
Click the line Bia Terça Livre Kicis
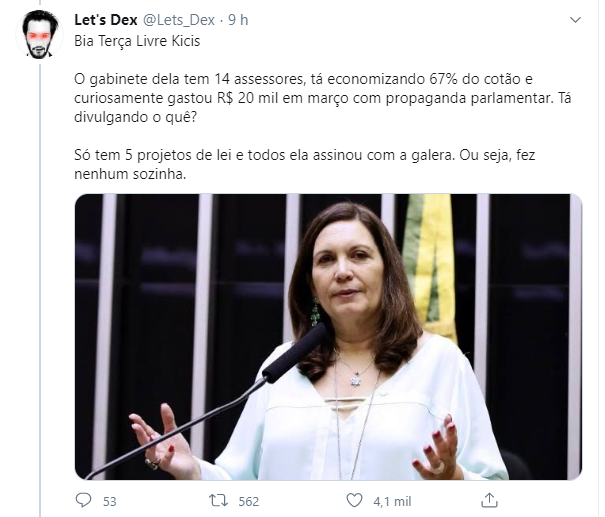(x=137, y=41)
